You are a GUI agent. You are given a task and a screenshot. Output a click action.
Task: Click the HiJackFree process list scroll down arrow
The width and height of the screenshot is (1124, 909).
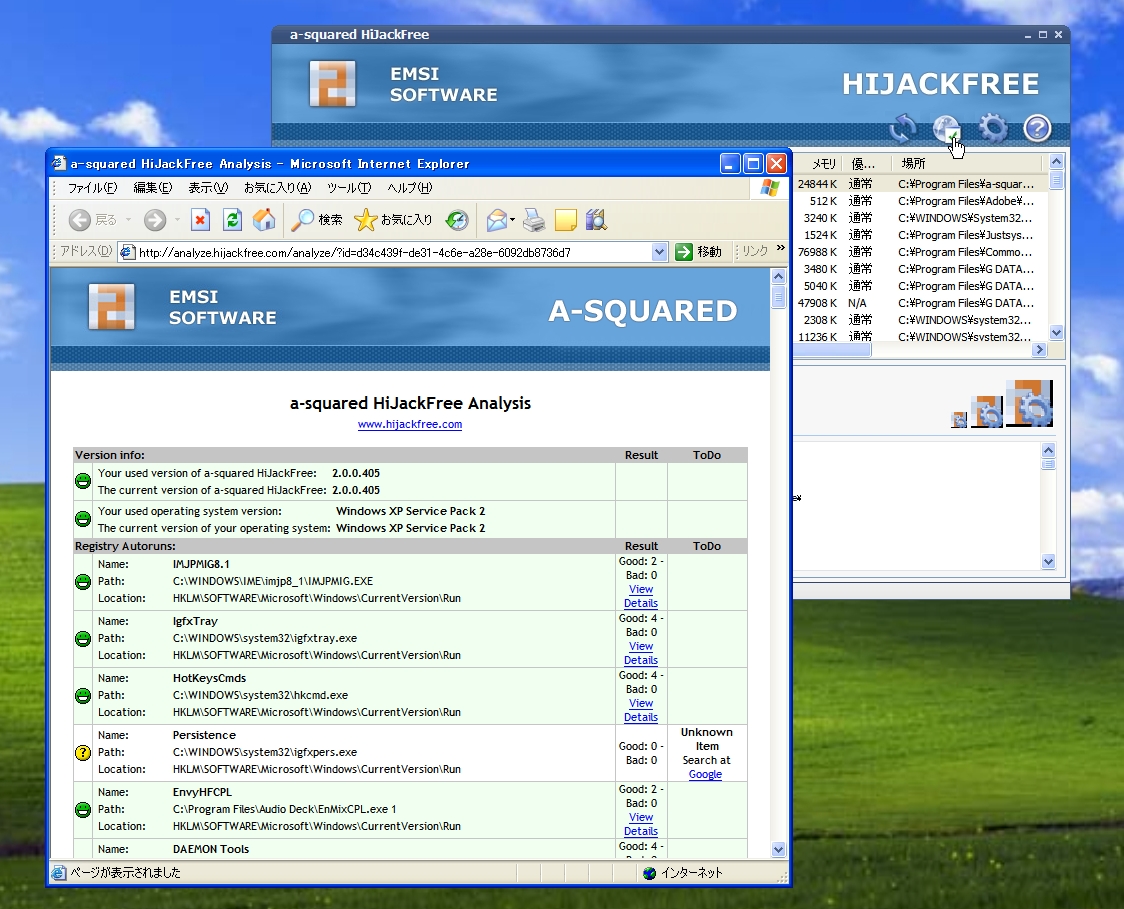click(1056, 332)
